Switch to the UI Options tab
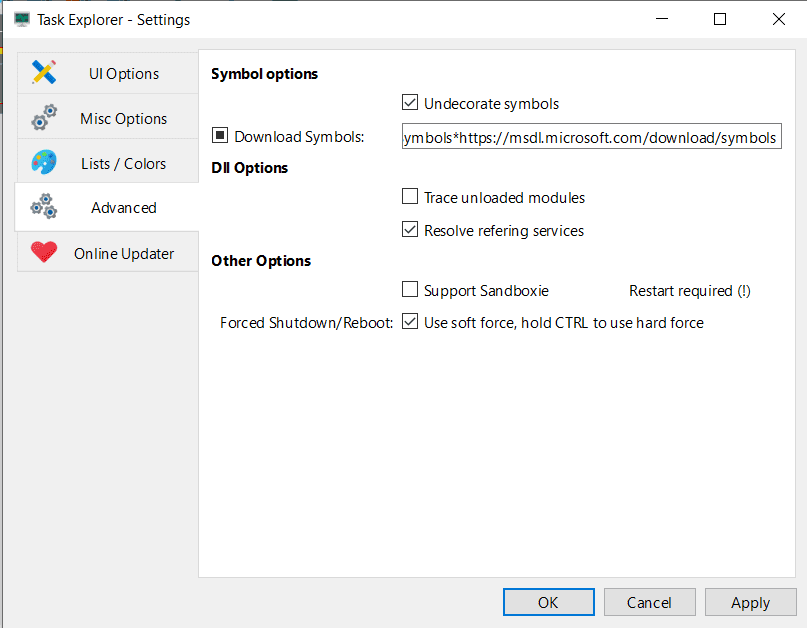The image size is (807, 628). coord(124,73)
